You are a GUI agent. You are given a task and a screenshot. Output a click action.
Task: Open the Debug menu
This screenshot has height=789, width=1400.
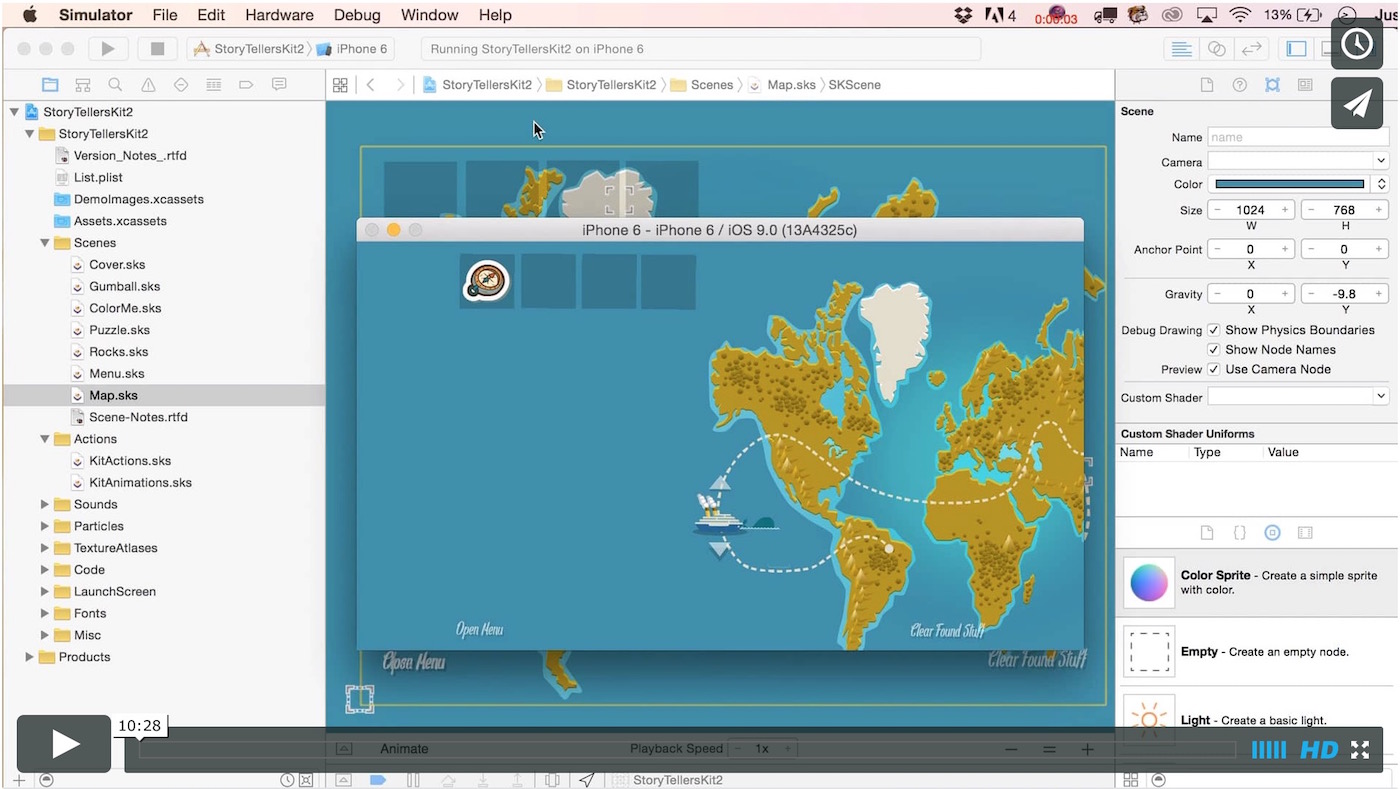pyautogui.click(x=357, y=15)
